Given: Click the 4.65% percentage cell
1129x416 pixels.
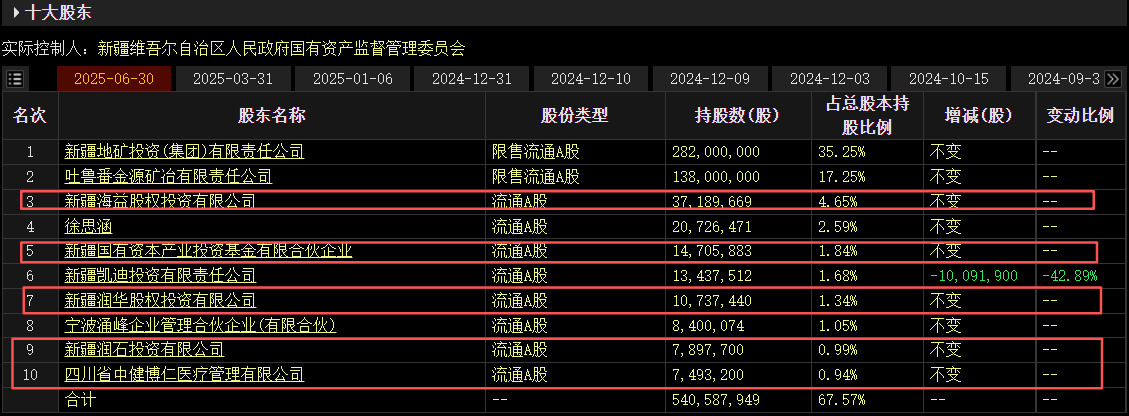Looking at the screenshot, I should (x=837, y=202).
